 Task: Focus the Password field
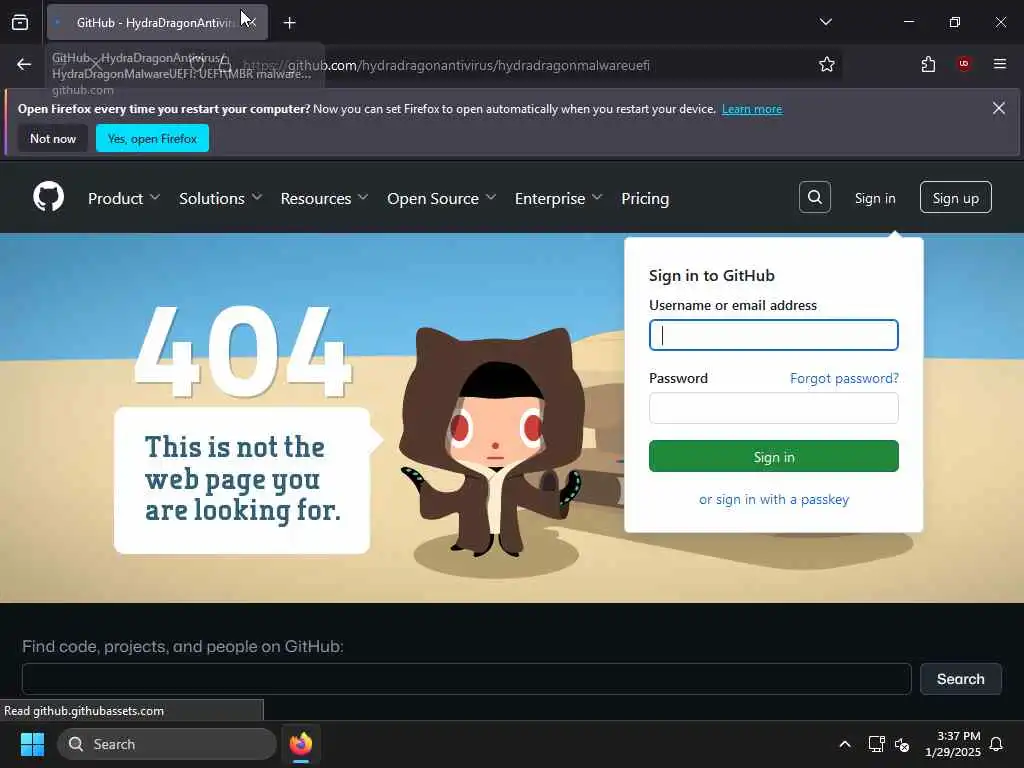773,408
